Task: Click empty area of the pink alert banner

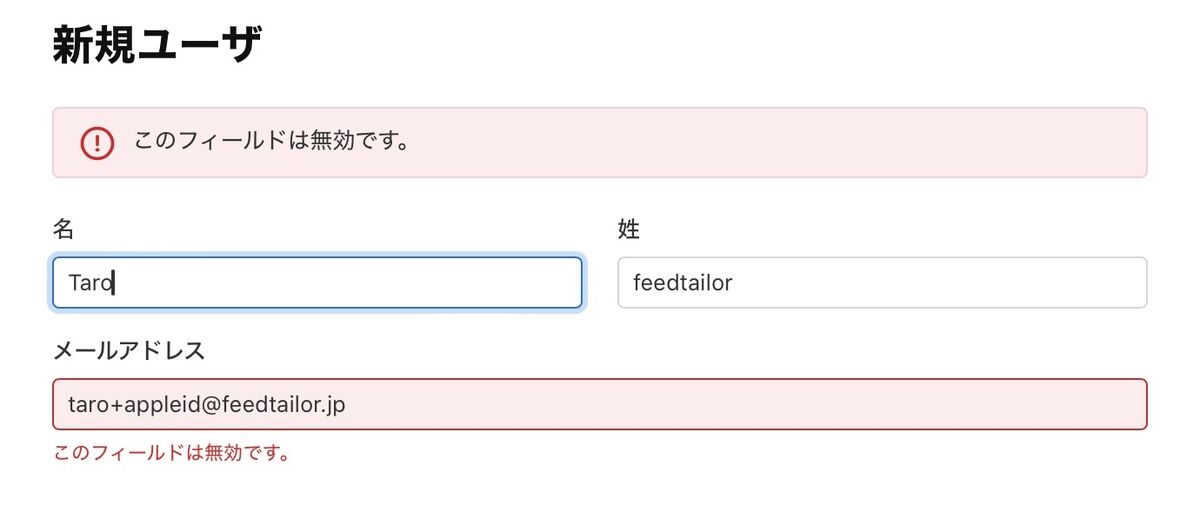Action: pos(780,143)
